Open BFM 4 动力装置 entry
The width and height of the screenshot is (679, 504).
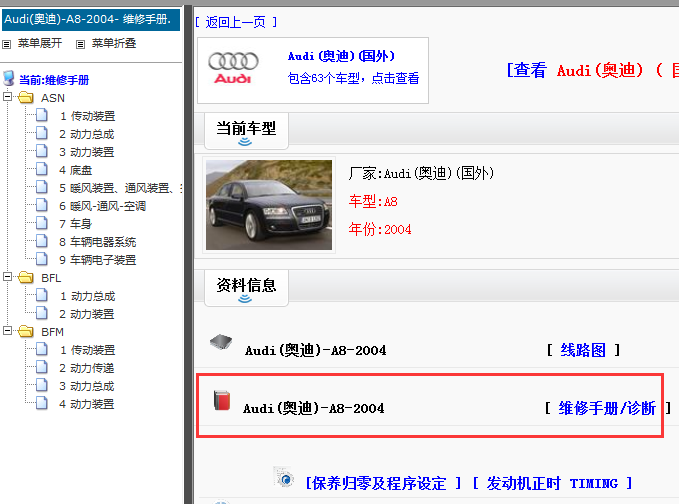[x=87, y=404]
